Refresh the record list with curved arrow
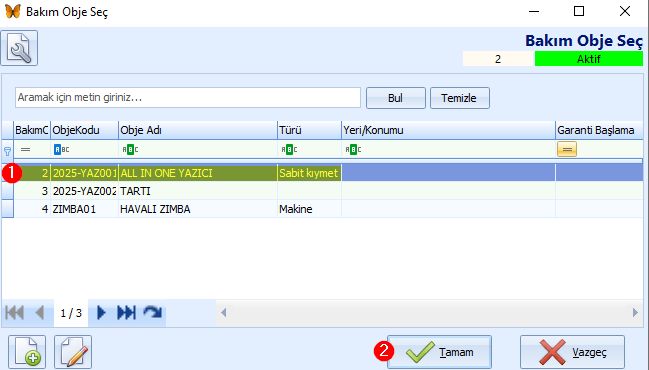649x370 pixels. click(x=153, y=312)
